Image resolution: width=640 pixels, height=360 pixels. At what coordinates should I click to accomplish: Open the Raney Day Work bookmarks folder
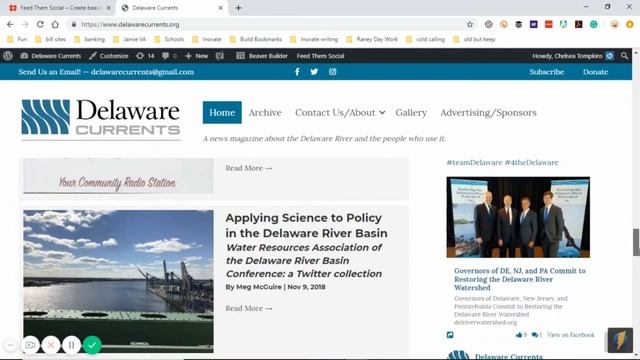(372, 40)
